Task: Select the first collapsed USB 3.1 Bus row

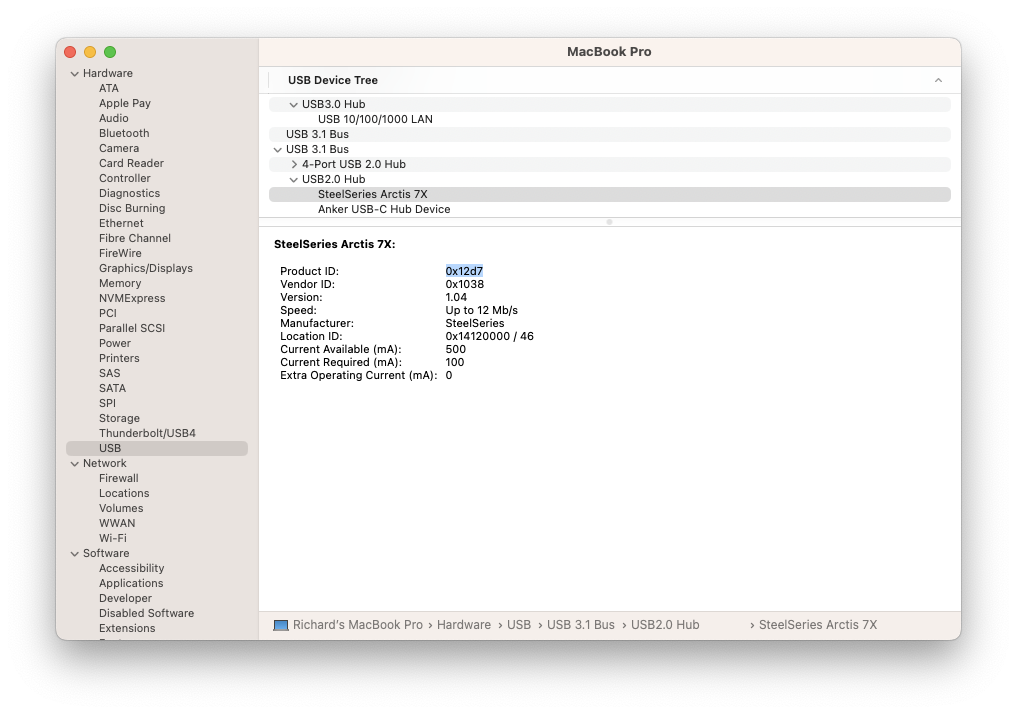Action: click(610, 134)
